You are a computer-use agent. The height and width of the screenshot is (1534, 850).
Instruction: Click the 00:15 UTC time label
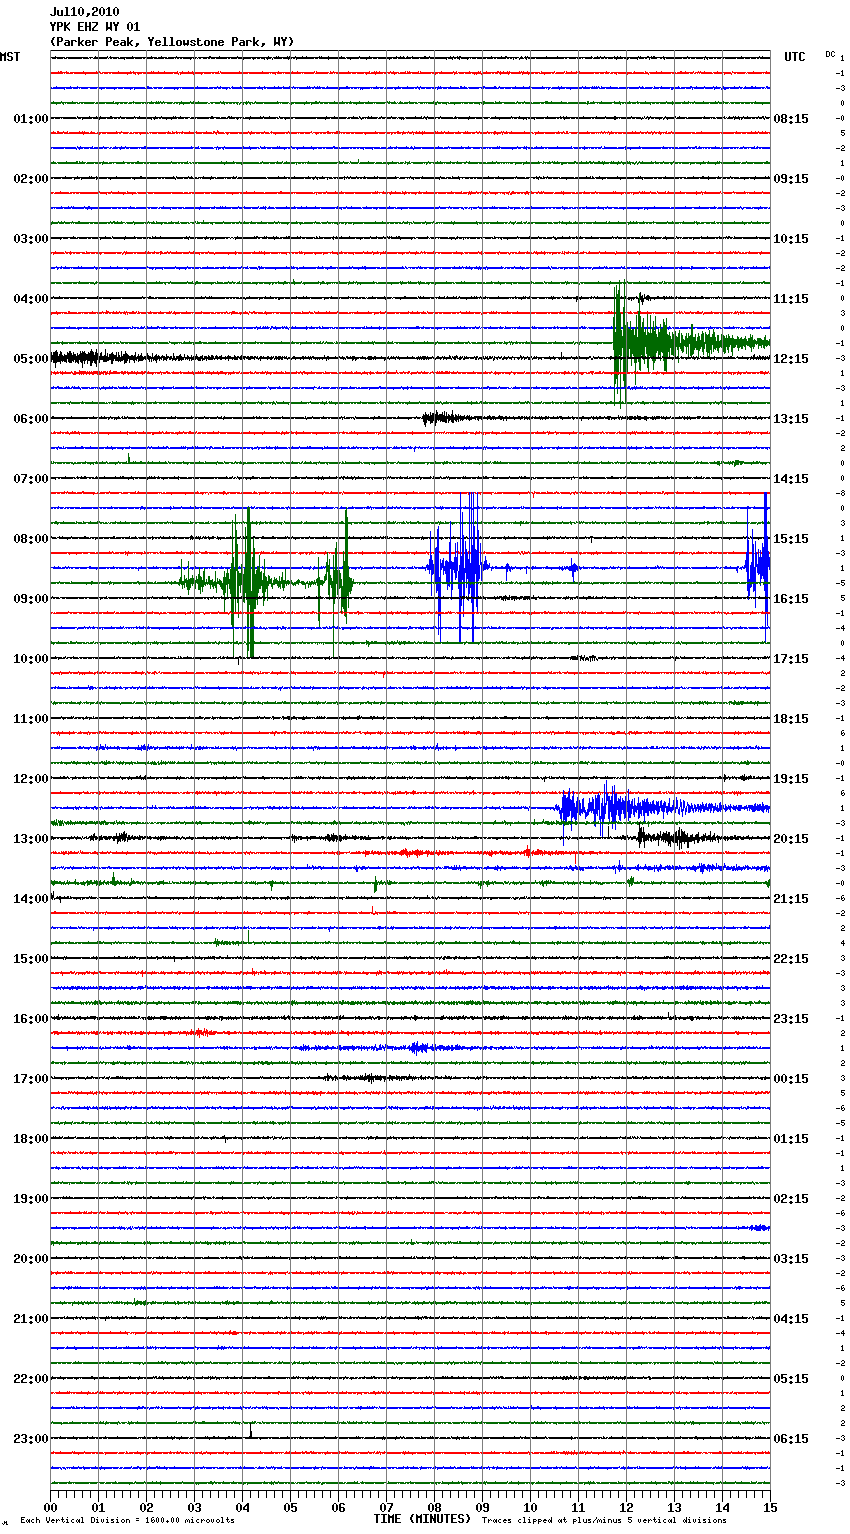click(791, 1079)
